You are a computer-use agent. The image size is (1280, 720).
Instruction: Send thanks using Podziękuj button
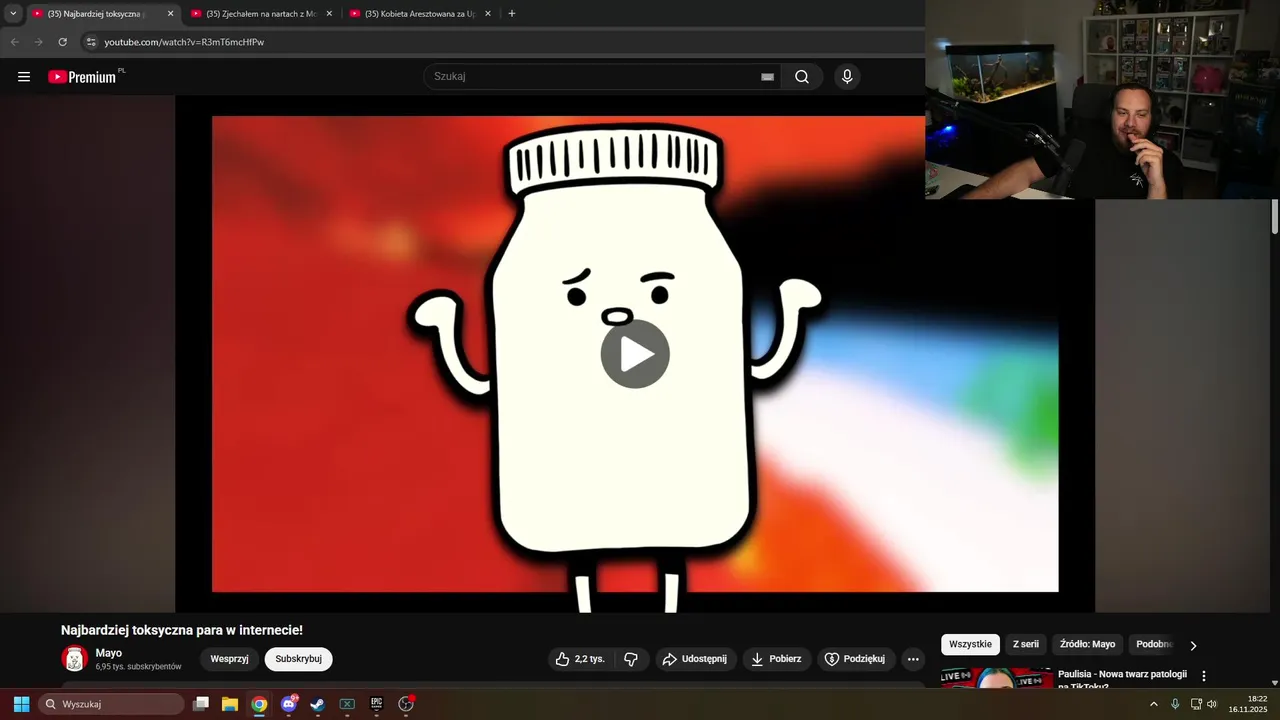[x=855, y=659]
